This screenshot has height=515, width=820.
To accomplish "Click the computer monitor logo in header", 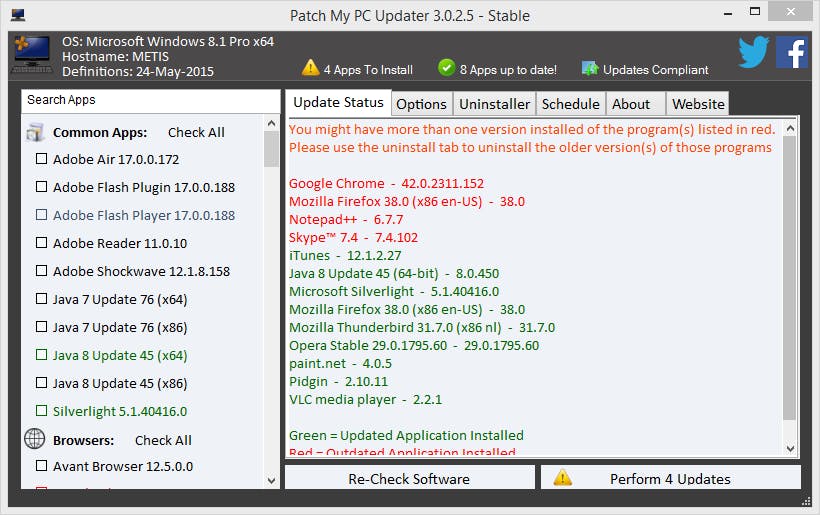I will [x=32, y=54].
